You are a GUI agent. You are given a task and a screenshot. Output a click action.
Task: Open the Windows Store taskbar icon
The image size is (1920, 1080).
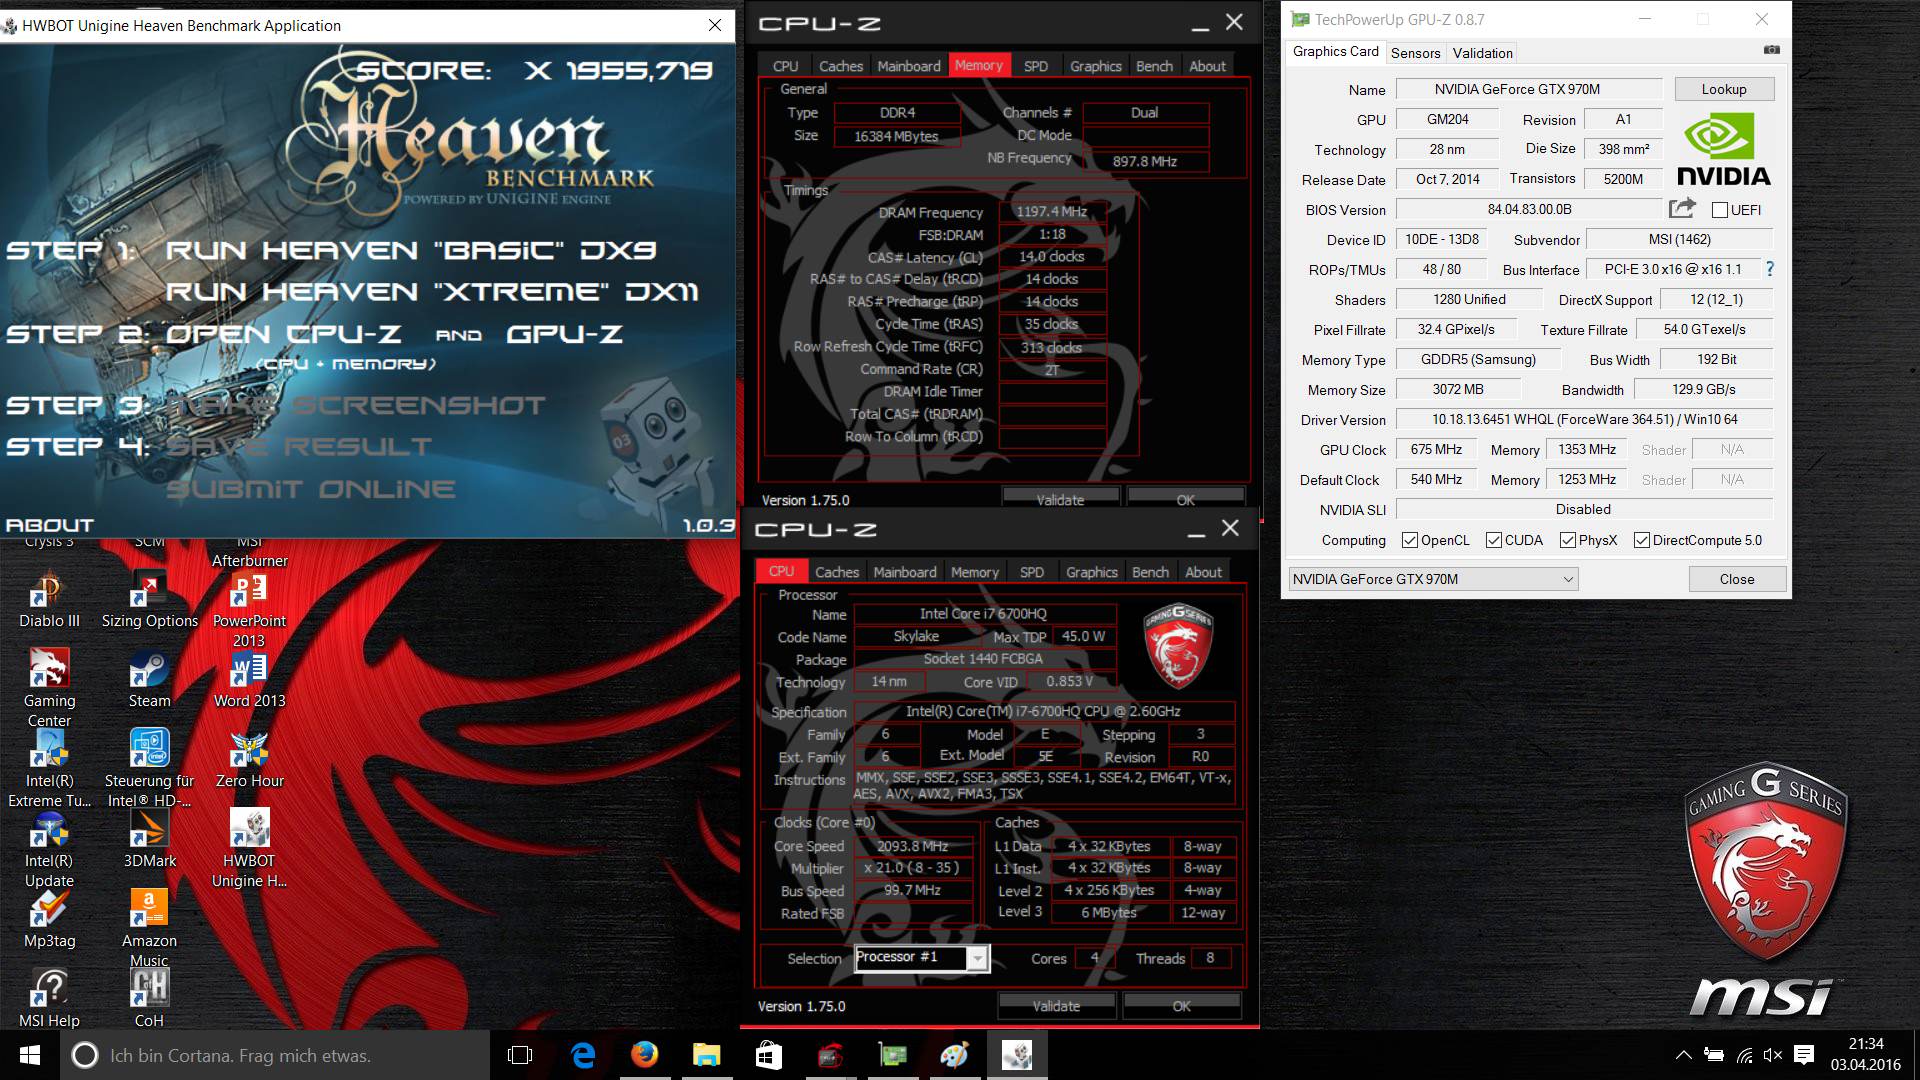pyautogui.click(x=768, y=1055)
